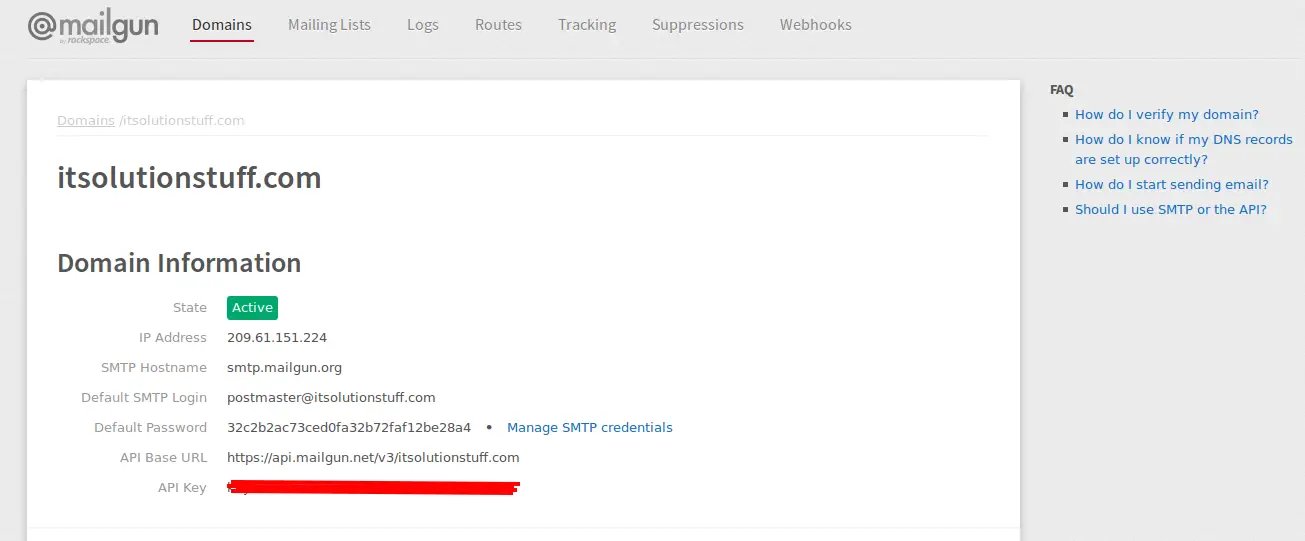Click the API Base URL value

373,458
